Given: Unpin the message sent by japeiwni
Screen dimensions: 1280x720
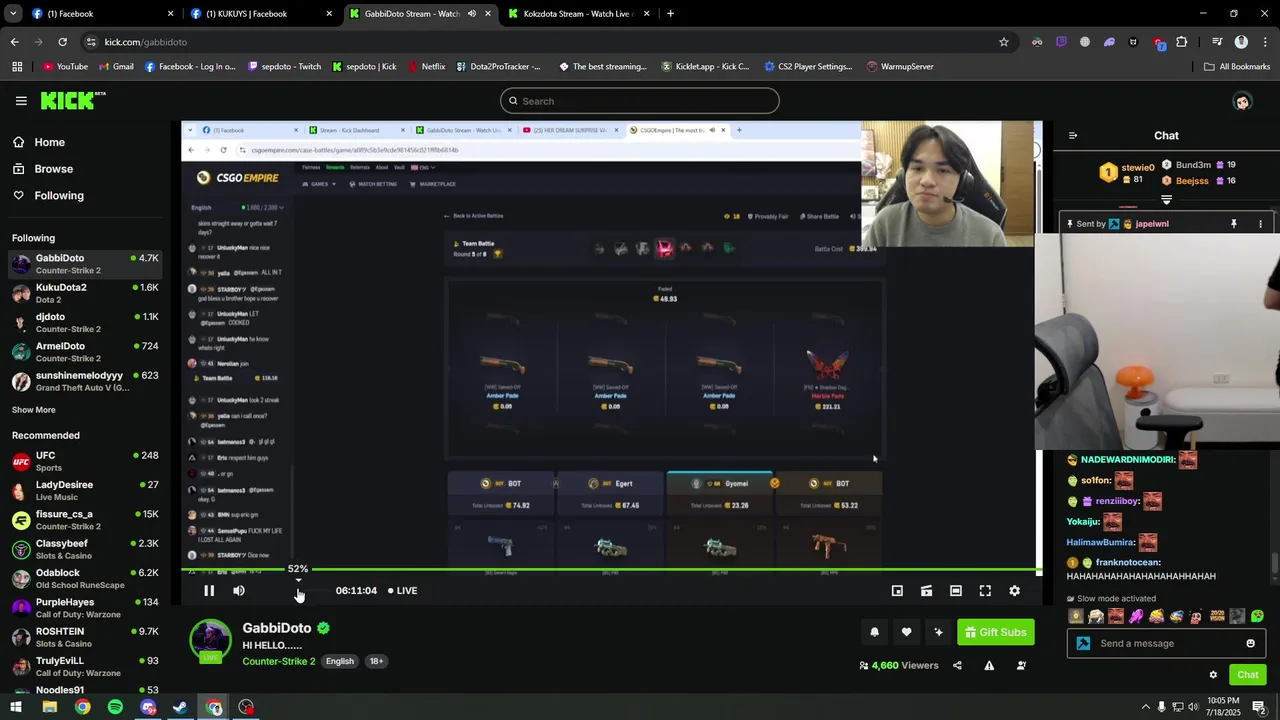Looking at the screenshot, I should (x=1234, y=224).
